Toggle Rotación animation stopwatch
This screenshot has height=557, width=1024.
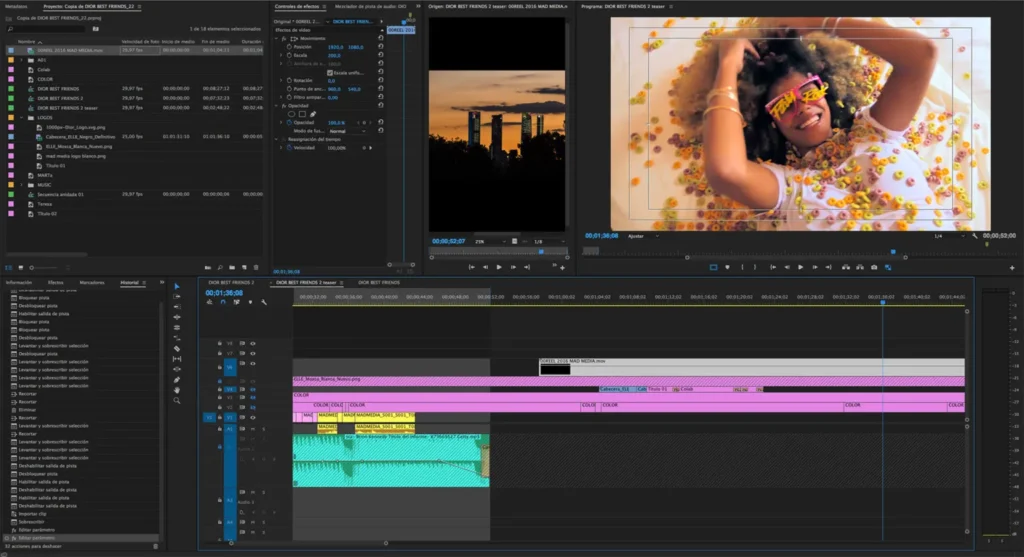tap(289, 80)
